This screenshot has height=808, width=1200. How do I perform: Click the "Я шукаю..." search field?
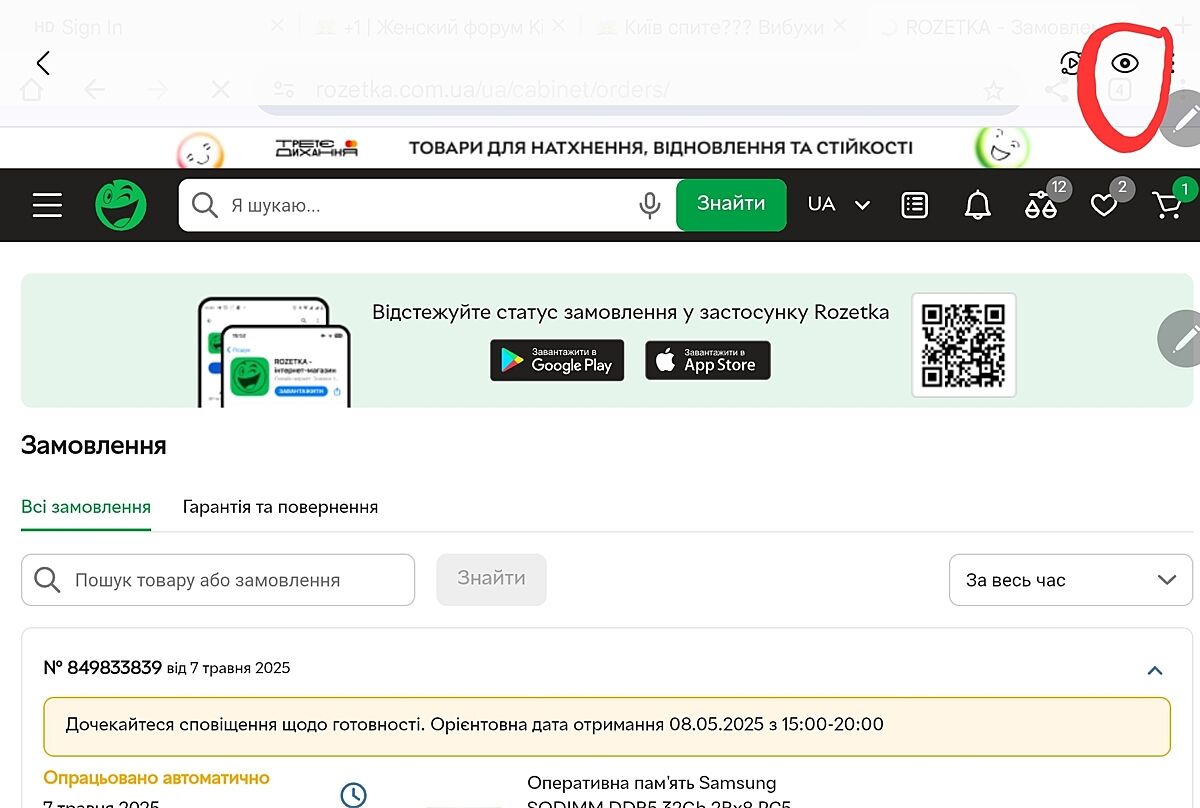point(420,205)
